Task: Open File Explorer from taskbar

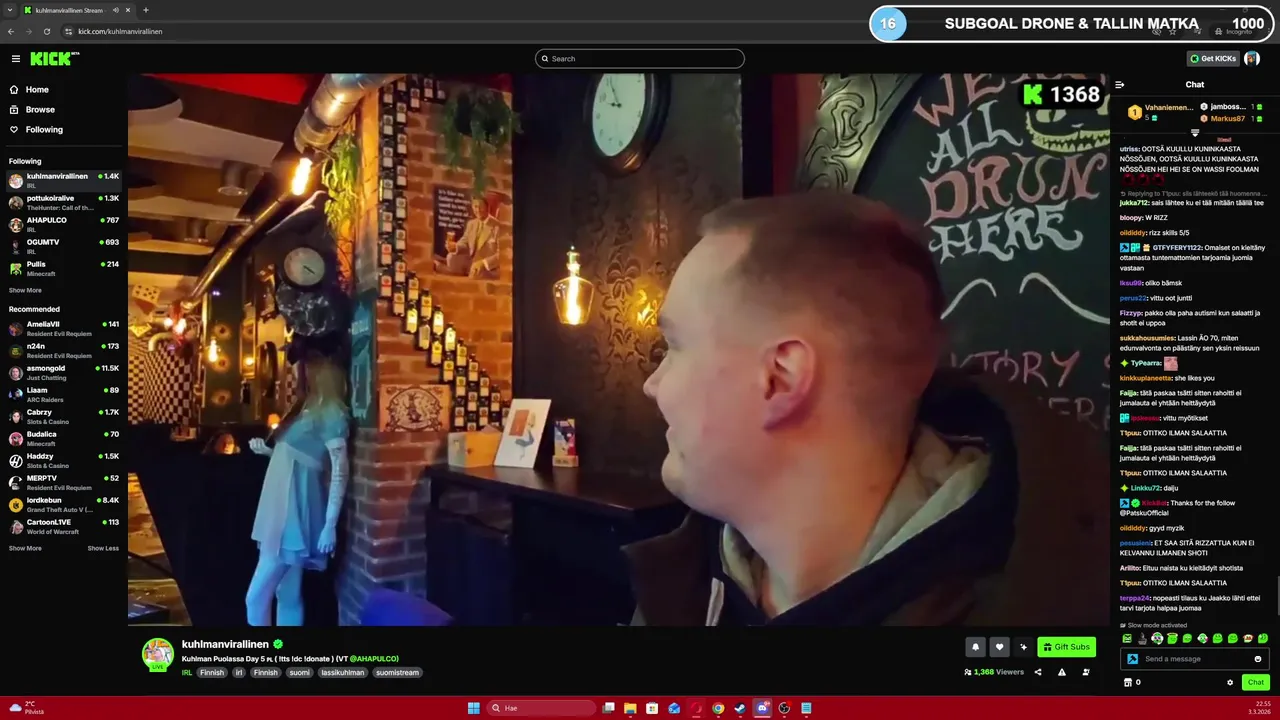Action: pos(630,708)
